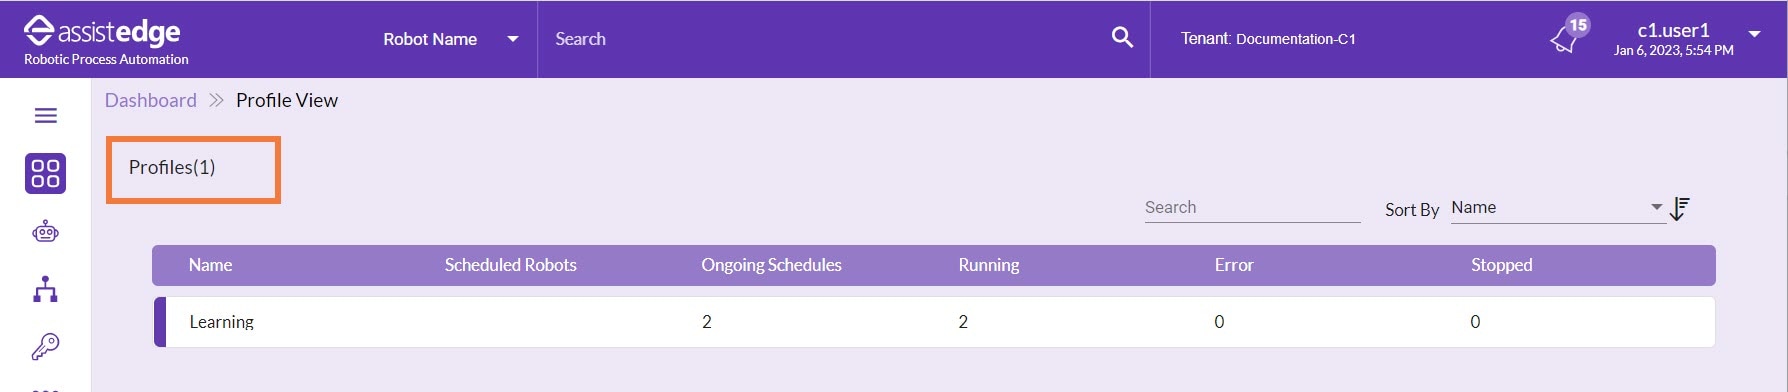The width and height of the screenshot is (1788, 392).
Task: Click the profile Search field near Sort By
Action: click(x=1252, y=208)
